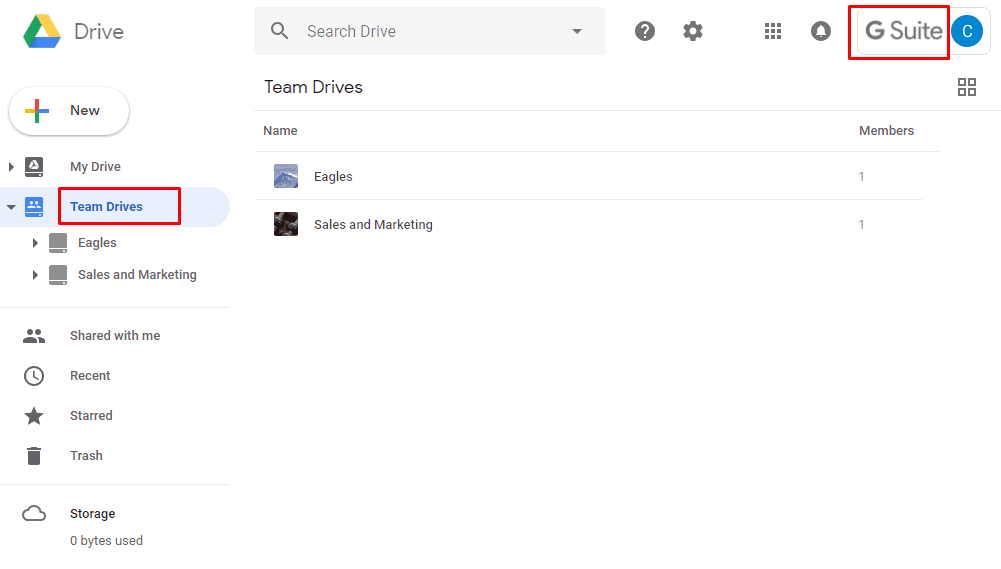The image size is (1001, 569).
Task: Open Eagles under Team Drives sidebar
Action: [97, 243]
